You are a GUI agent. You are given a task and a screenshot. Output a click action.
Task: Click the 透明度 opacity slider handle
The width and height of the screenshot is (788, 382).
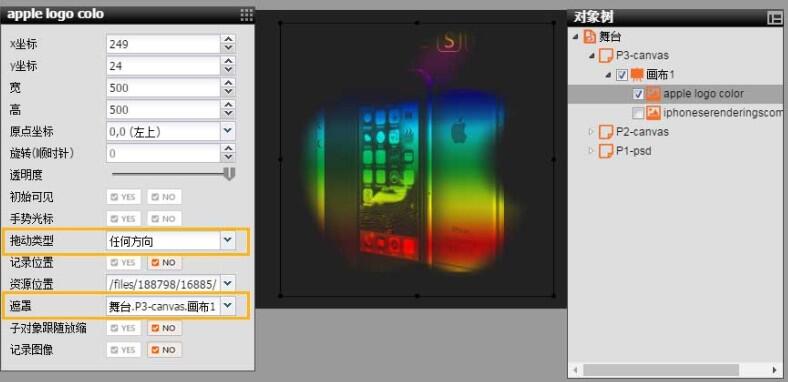pos(229,174)
